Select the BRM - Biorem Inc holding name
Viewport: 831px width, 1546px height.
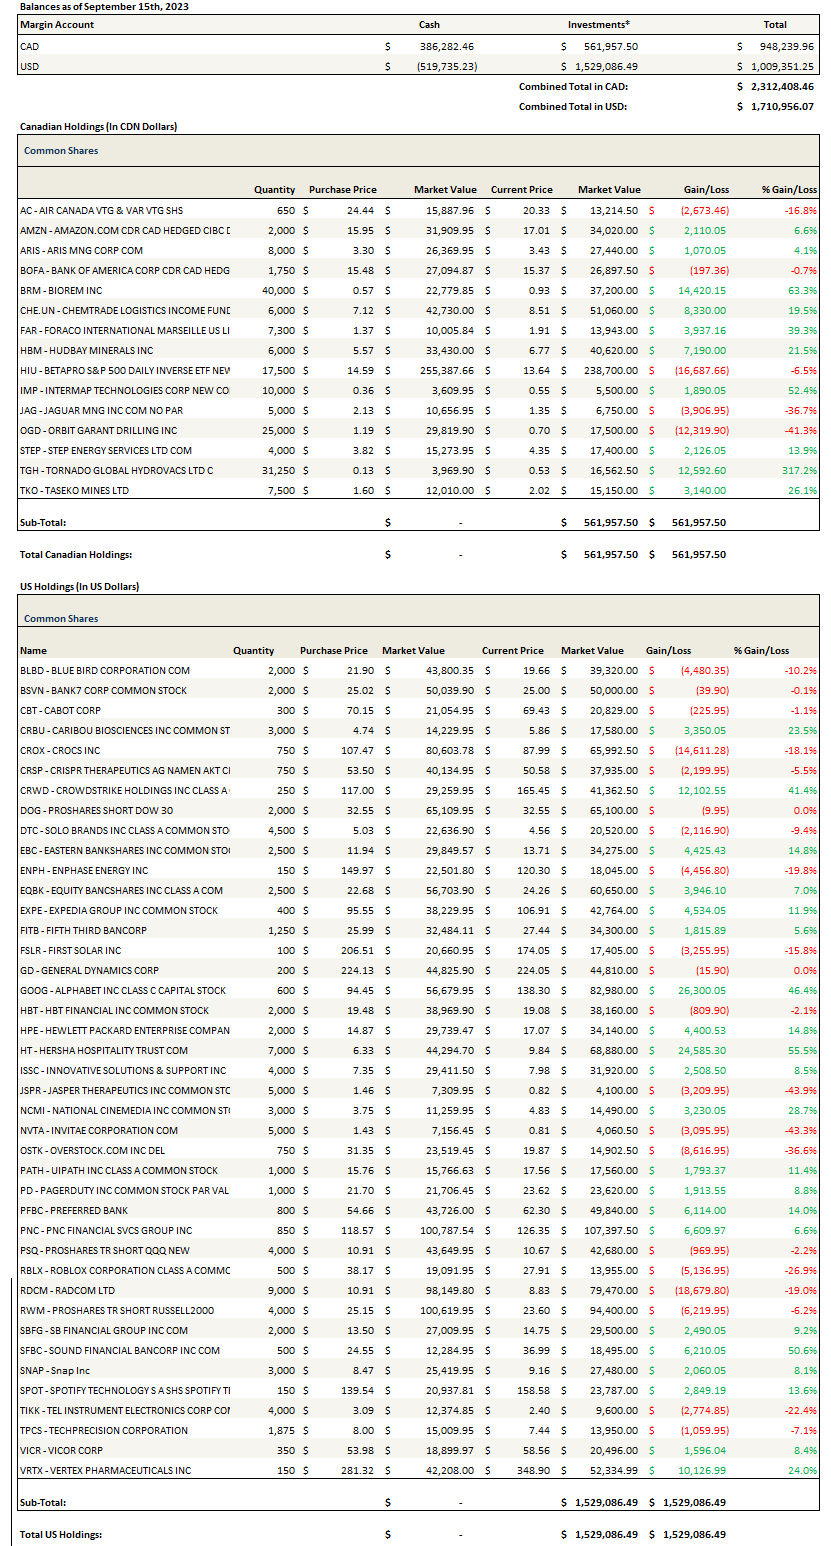click(x=70, y=291)
